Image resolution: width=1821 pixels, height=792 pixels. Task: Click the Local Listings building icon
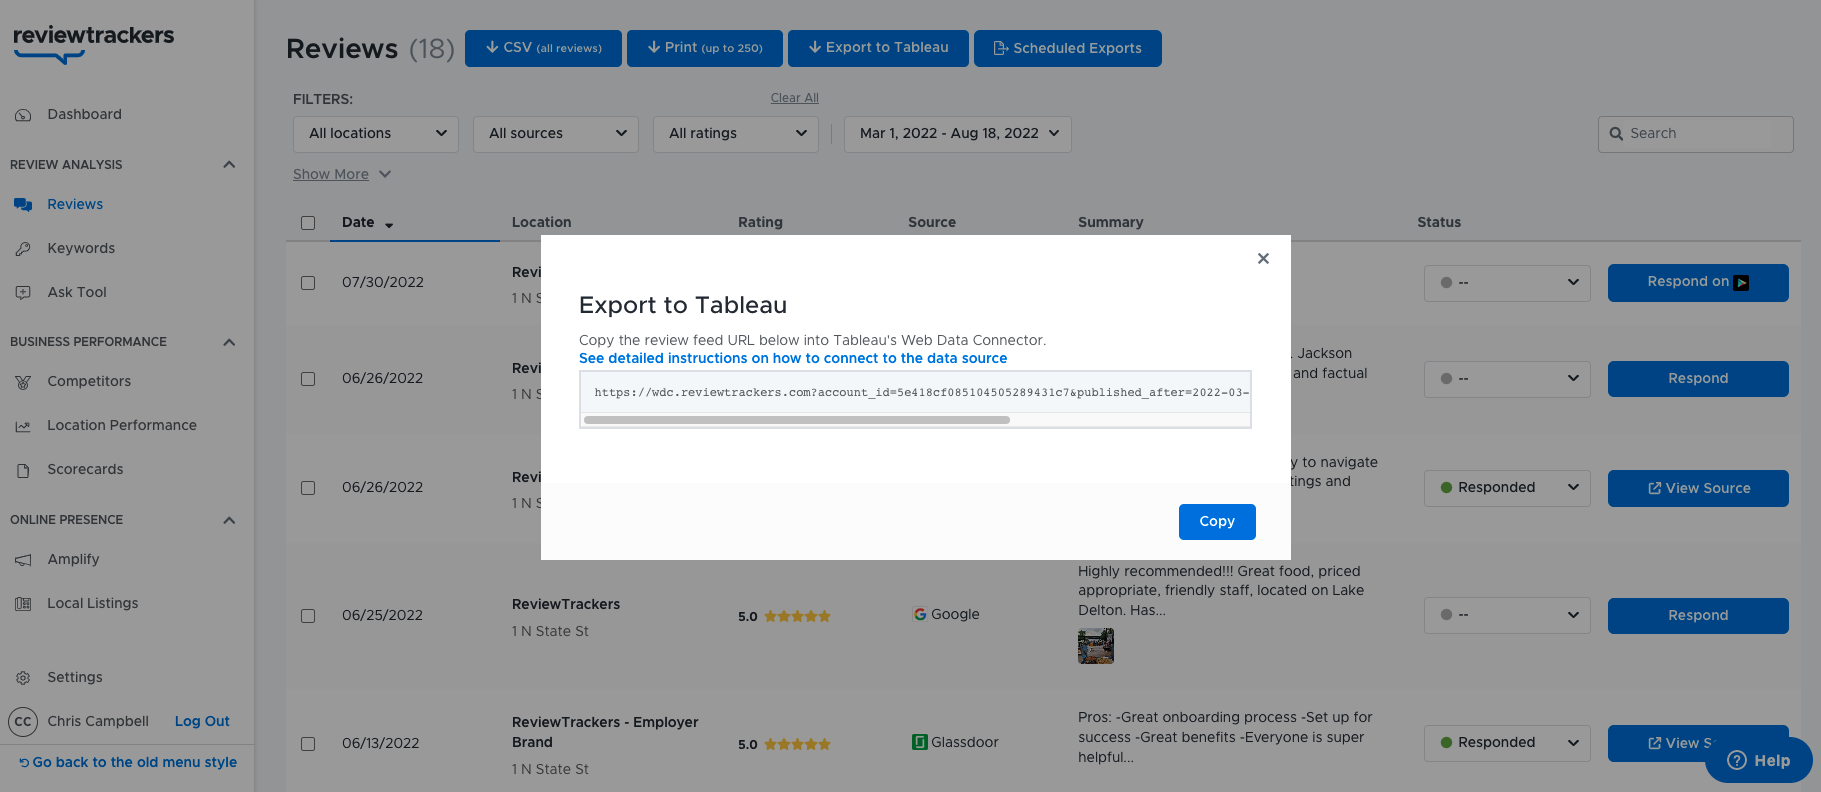[x=23, y=604]
